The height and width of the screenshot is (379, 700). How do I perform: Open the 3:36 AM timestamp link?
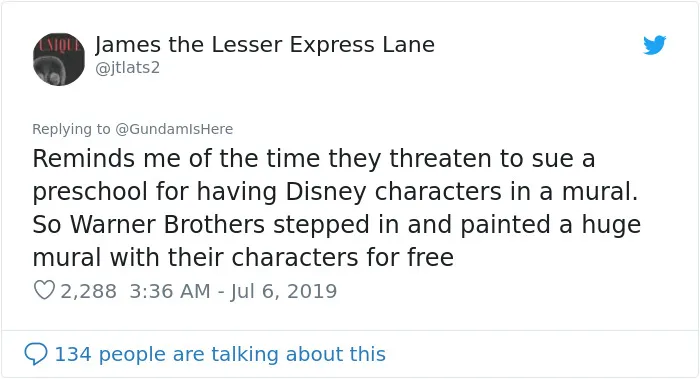(x=170, y=291)
